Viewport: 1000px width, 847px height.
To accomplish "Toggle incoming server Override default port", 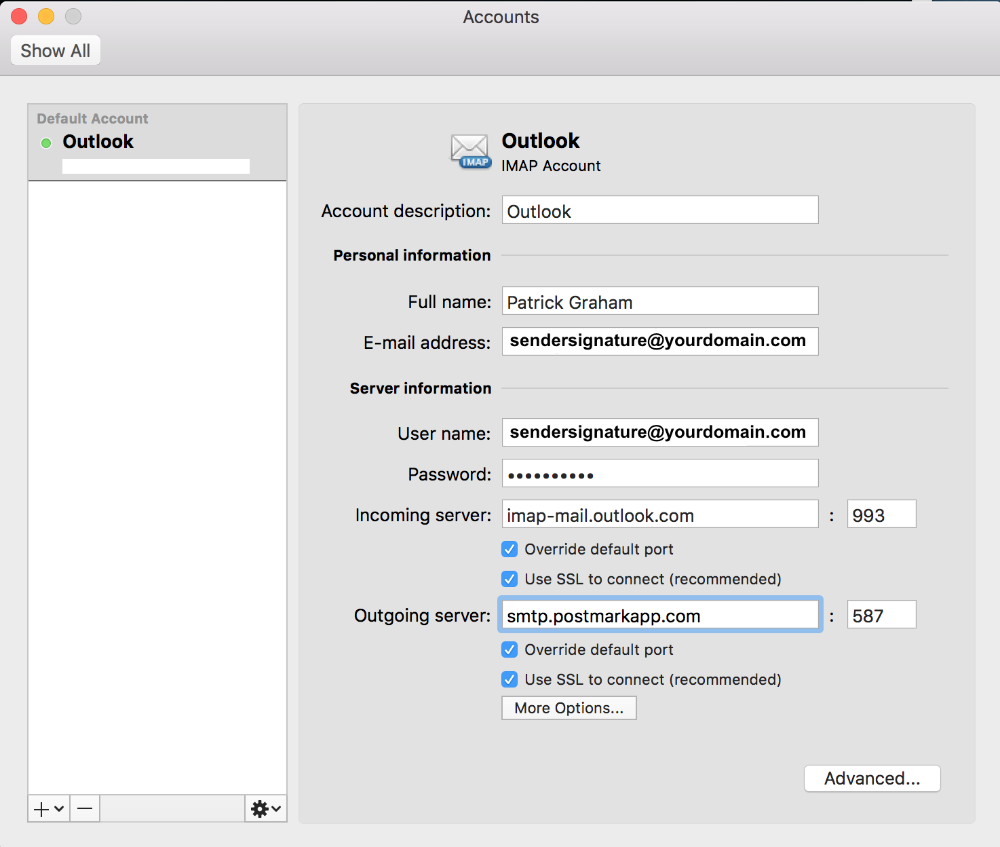I will tap(509, 549).
